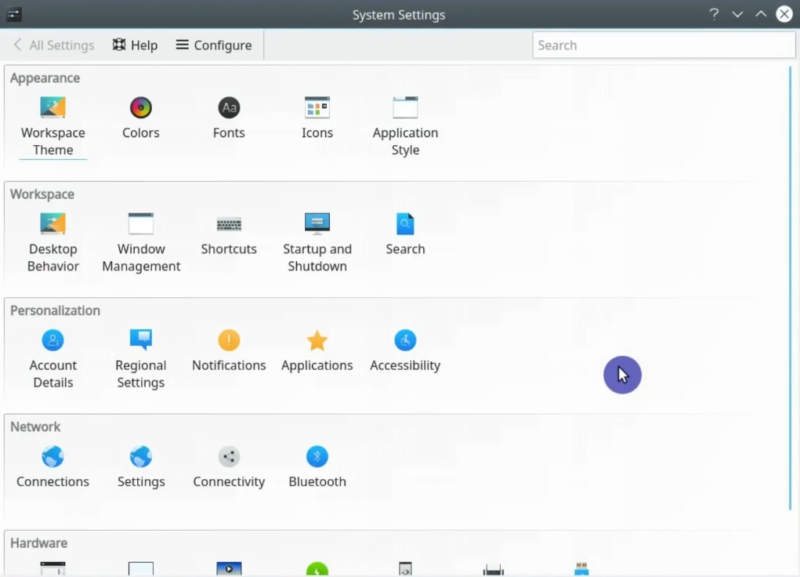Open the Icons appearance module
The width and height of the screenshot is (800, 577).
pos(317,118)
